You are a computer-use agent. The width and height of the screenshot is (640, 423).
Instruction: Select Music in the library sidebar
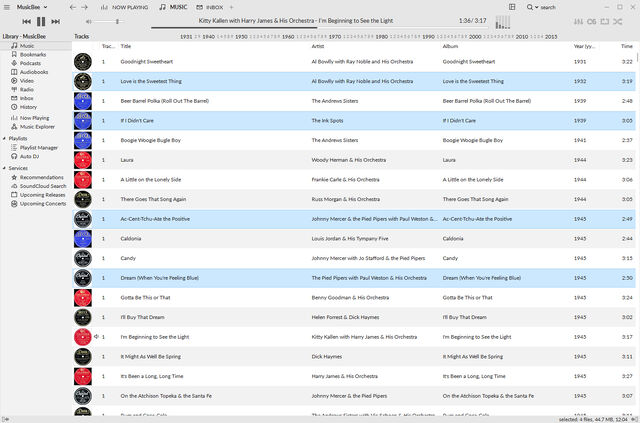click(36, 46)
